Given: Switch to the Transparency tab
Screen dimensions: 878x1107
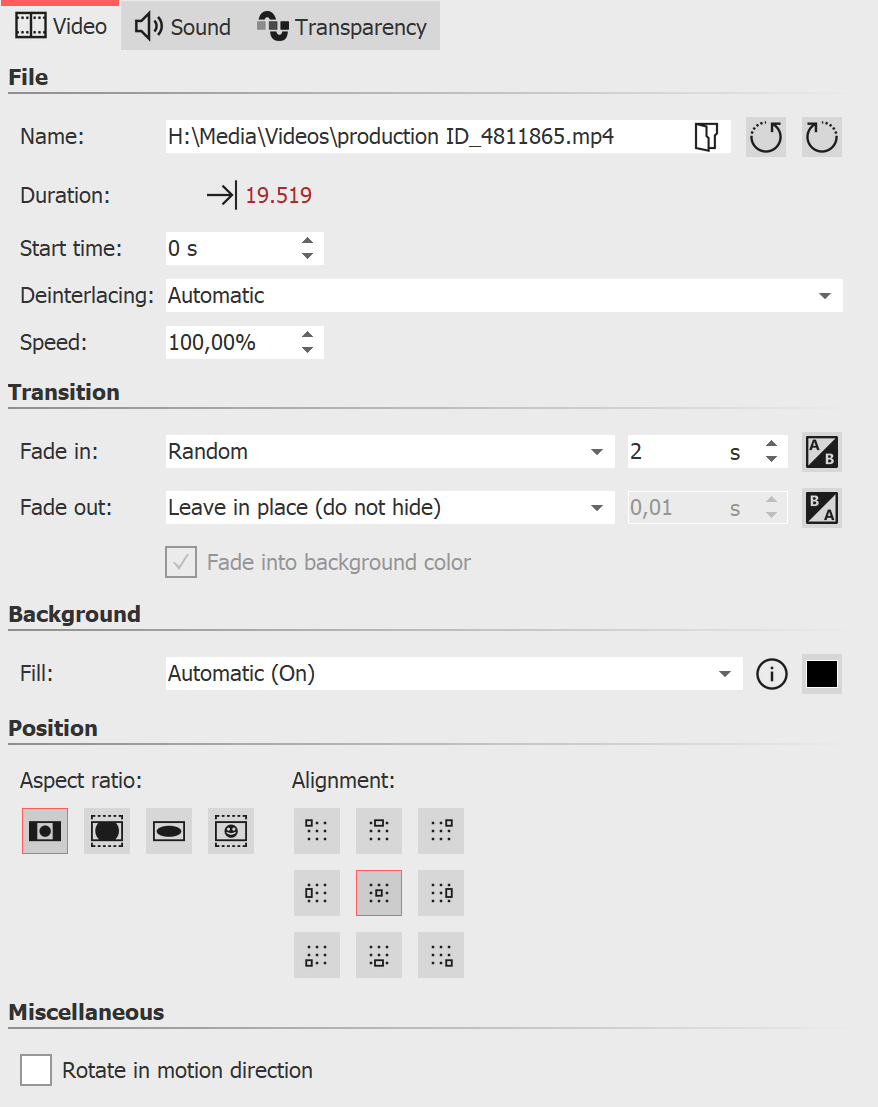Looking at the screenshot, I should click(x=343, y=26).
